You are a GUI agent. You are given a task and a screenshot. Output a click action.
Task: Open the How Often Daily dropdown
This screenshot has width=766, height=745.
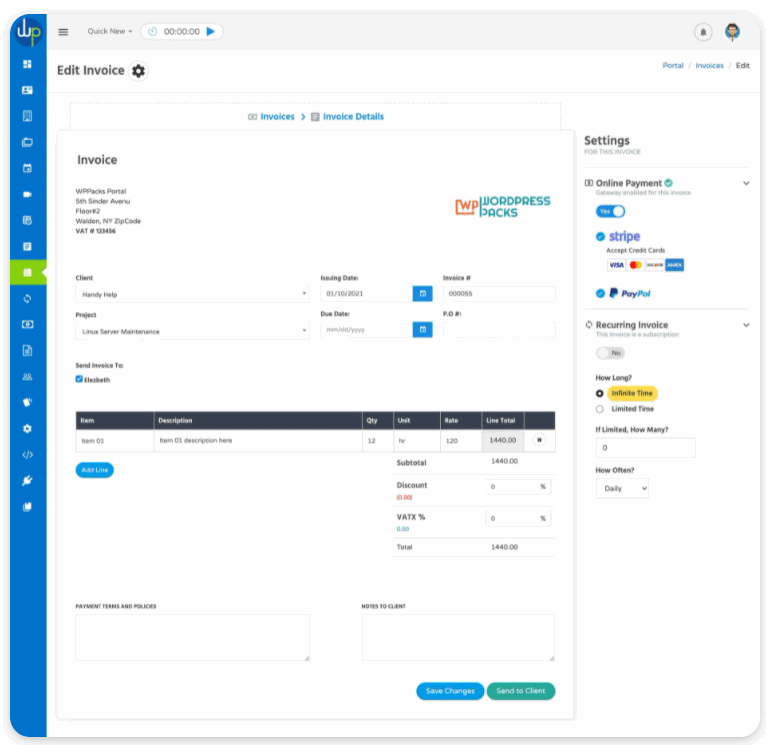(x=622, y=489)
